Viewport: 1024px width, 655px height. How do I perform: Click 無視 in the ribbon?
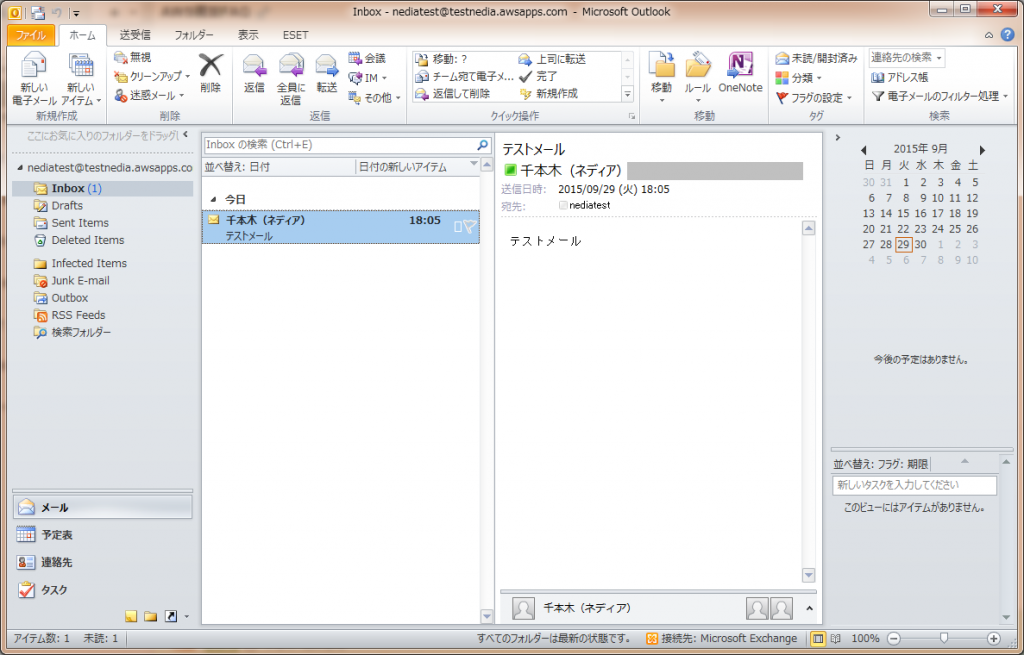pos(133,57)
